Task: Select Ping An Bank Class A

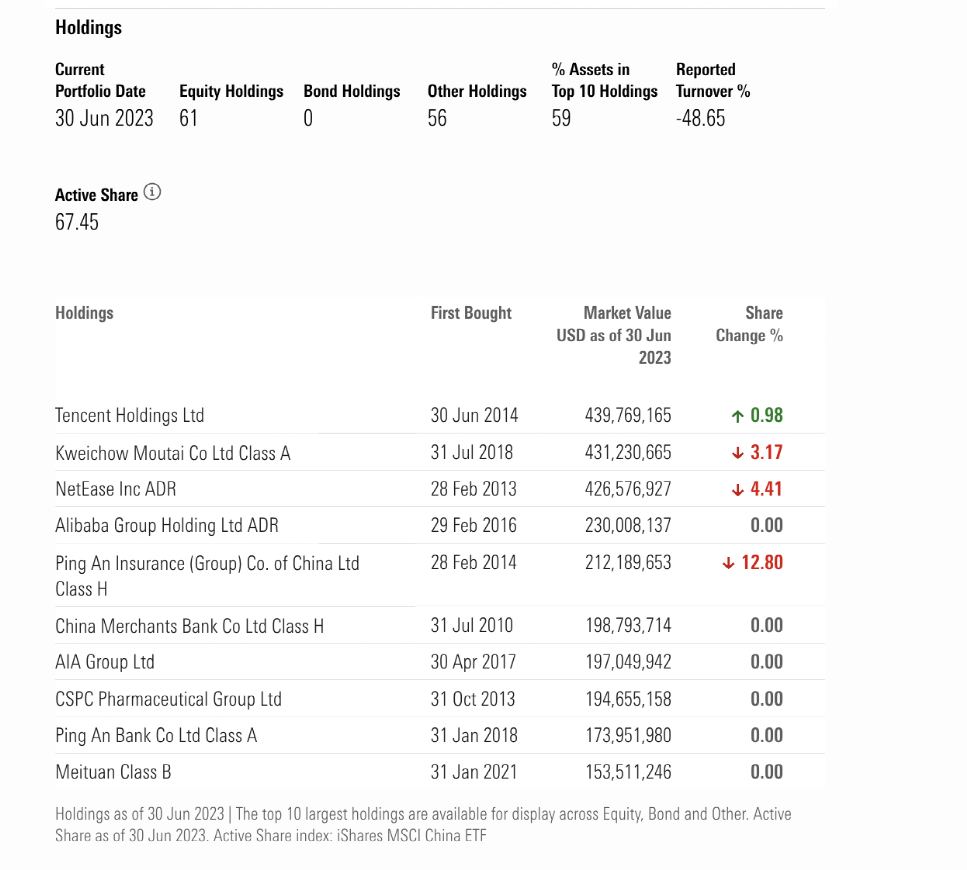Action: (x=156, y=736)
